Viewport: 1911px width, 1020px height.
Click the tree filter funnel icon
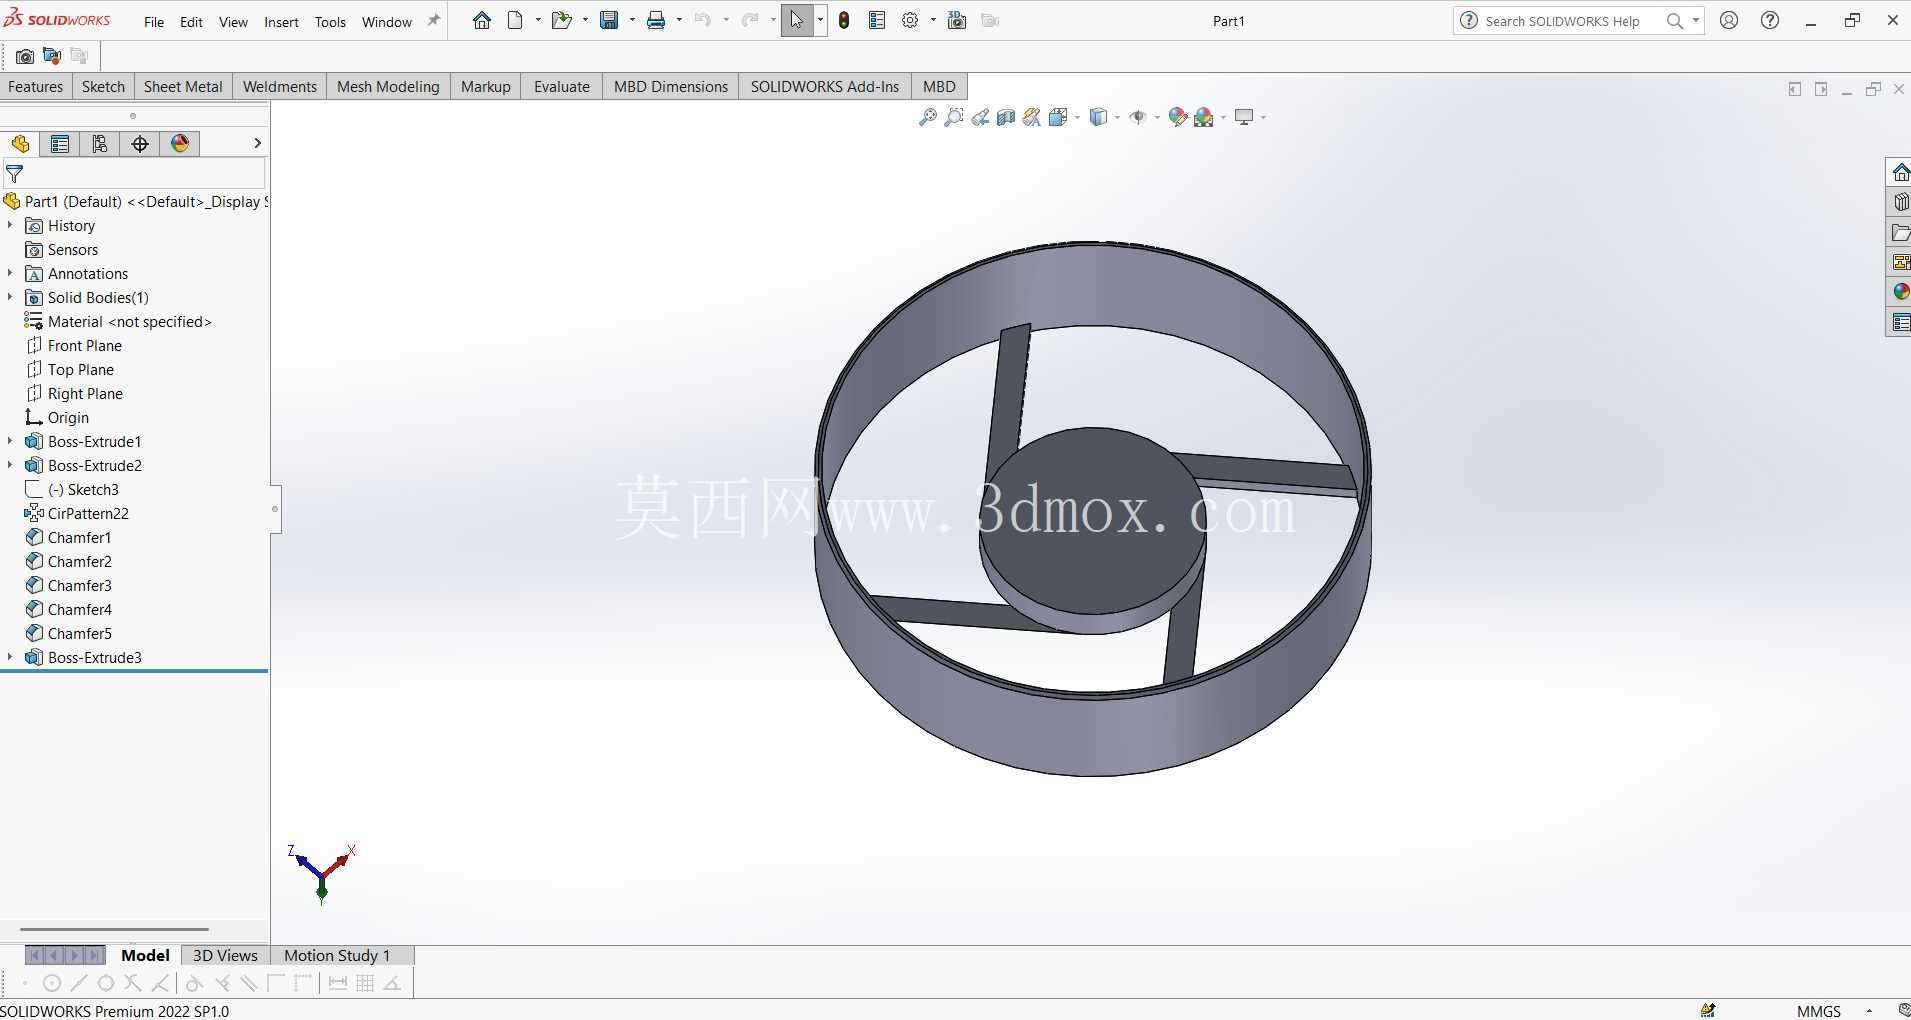coord(14,174)
